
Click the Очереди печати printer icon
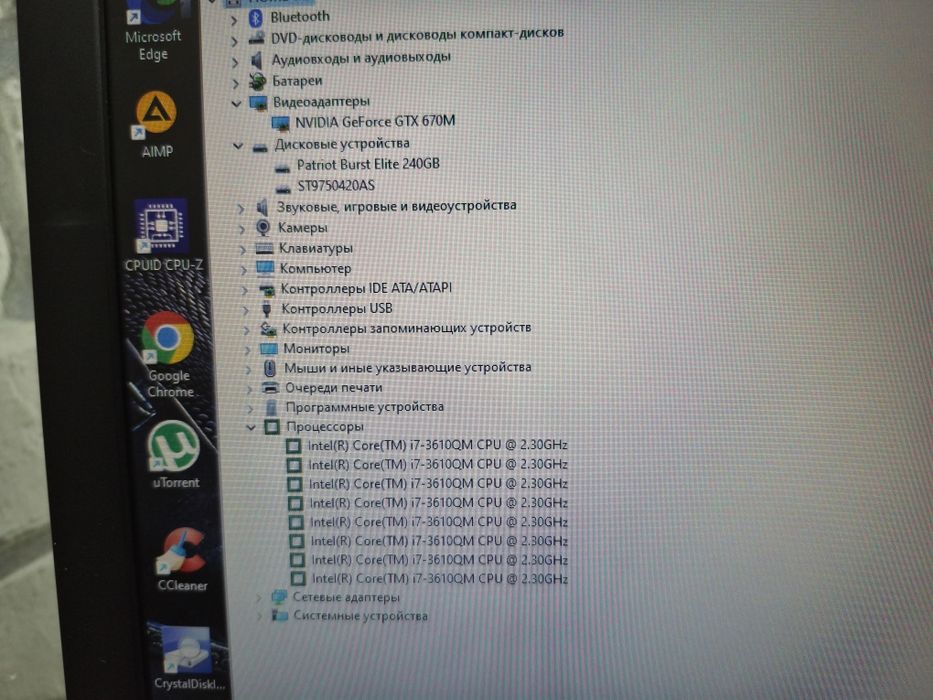pyautogui.click(x=271, y=388)
